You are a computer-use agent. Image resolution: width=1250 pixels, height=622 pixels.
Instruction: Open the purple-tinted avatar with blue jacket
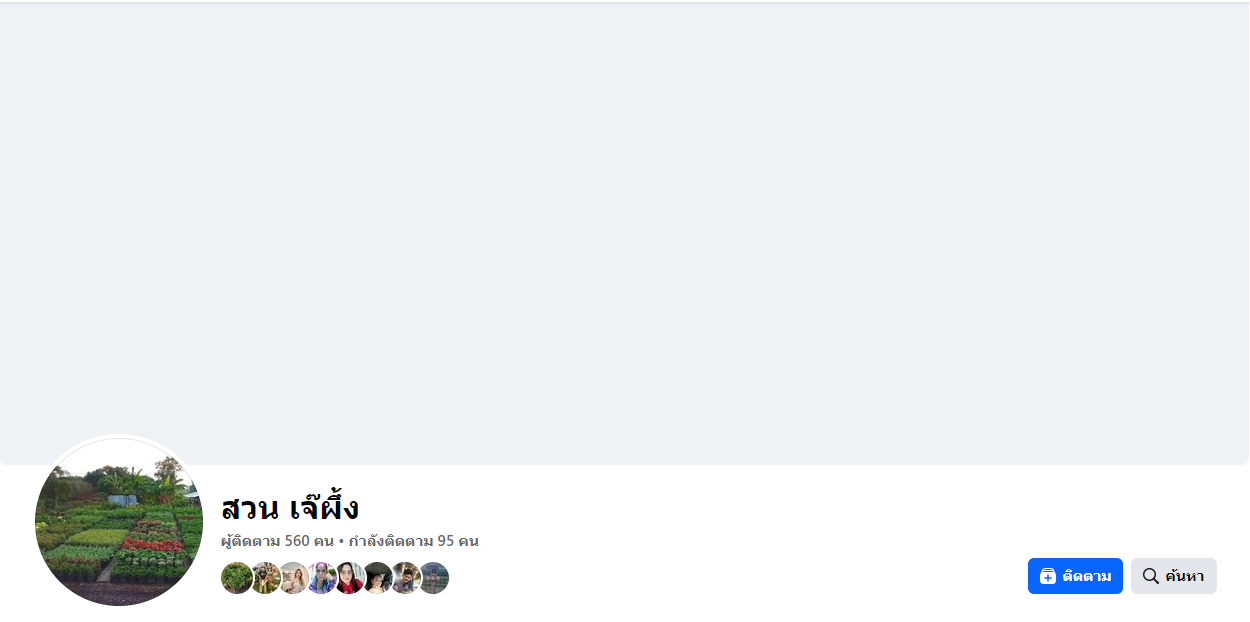pyautogui.click(x=321, y=578)
